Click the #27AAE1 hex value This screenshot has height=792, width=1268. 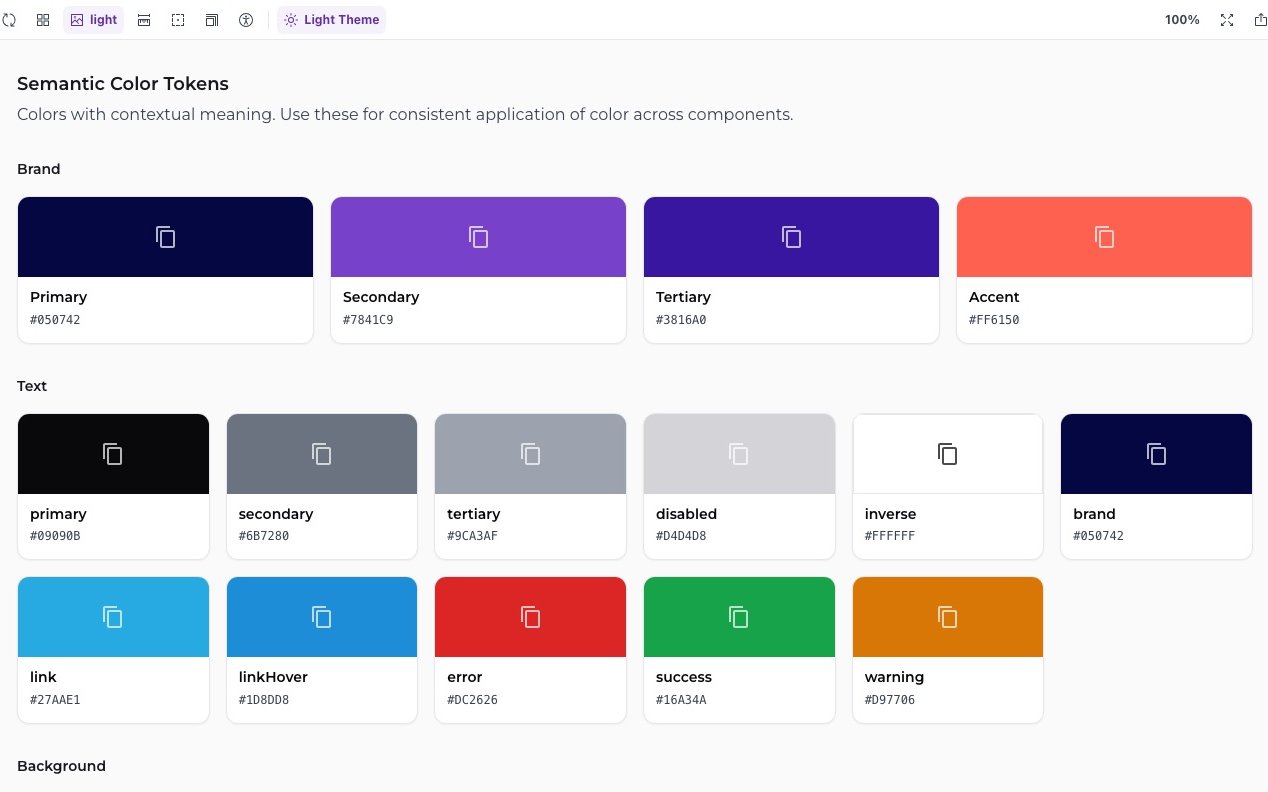(55, 700)
